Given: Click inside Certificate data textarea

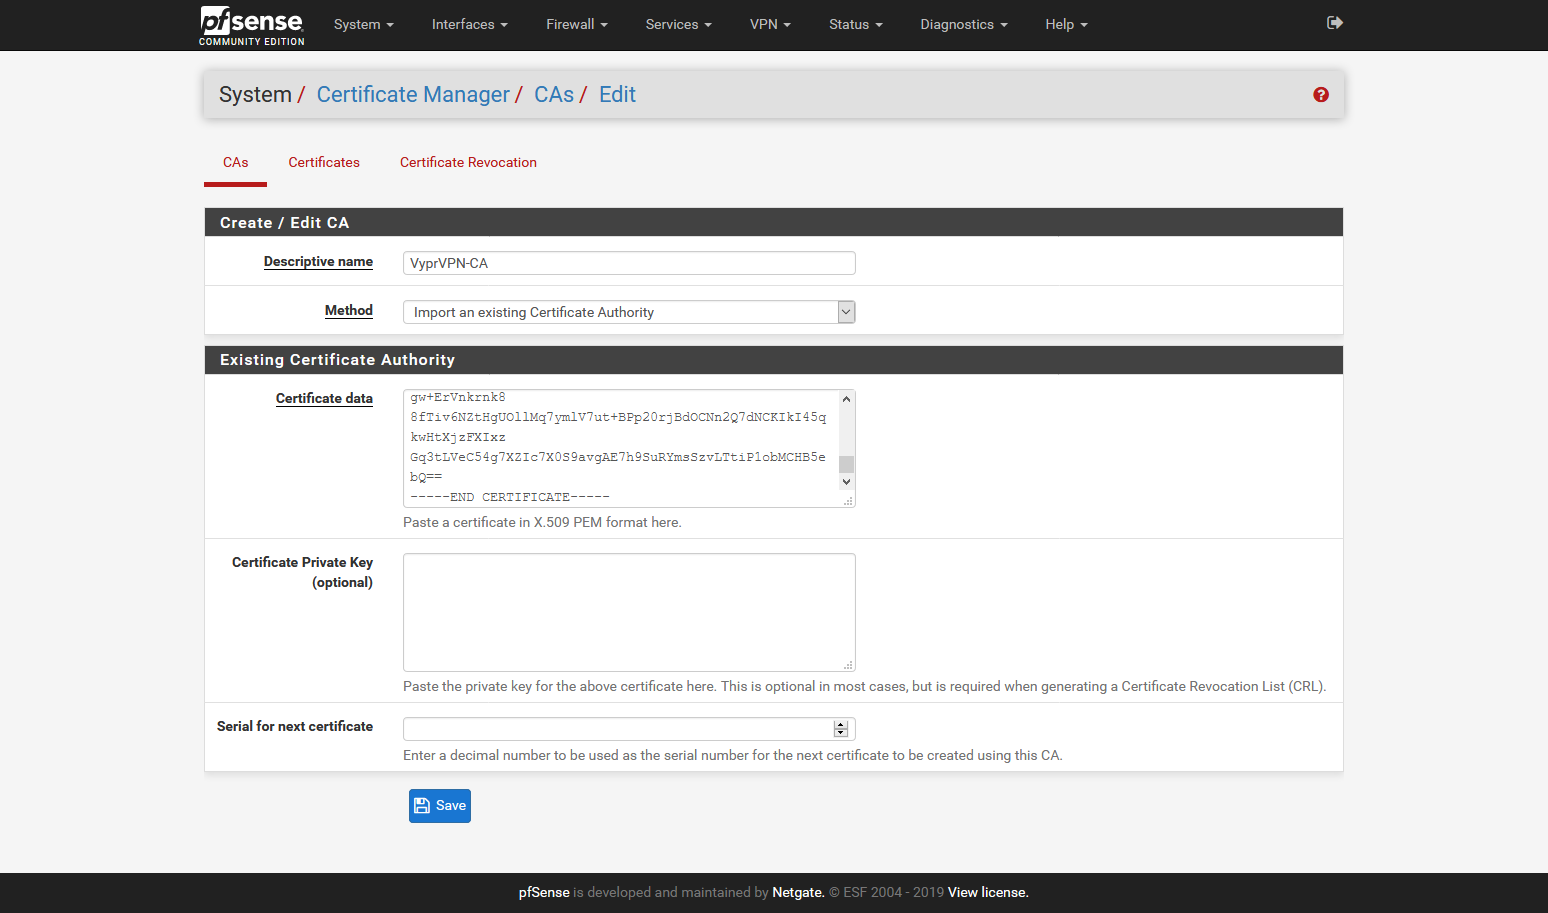Looking at the screenshot, I should click(x=620, y=448).
